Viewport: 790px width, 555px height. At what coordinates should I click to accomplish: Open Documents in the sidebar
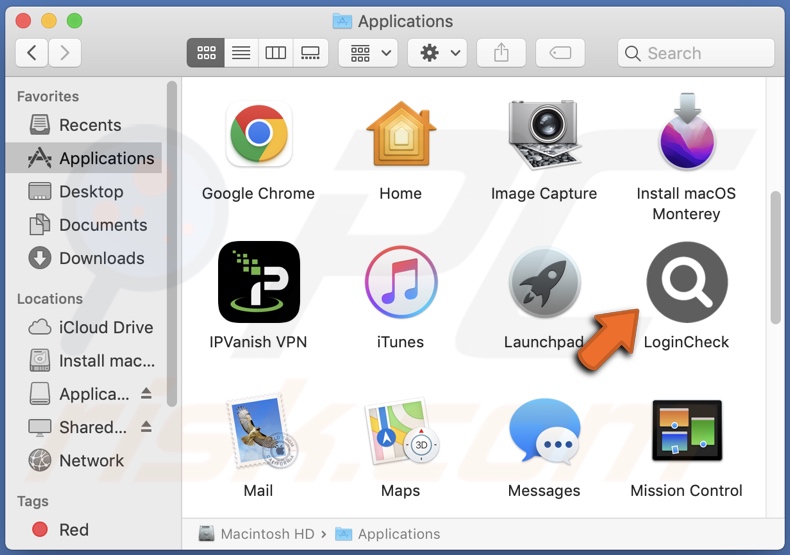coord(84,225)
